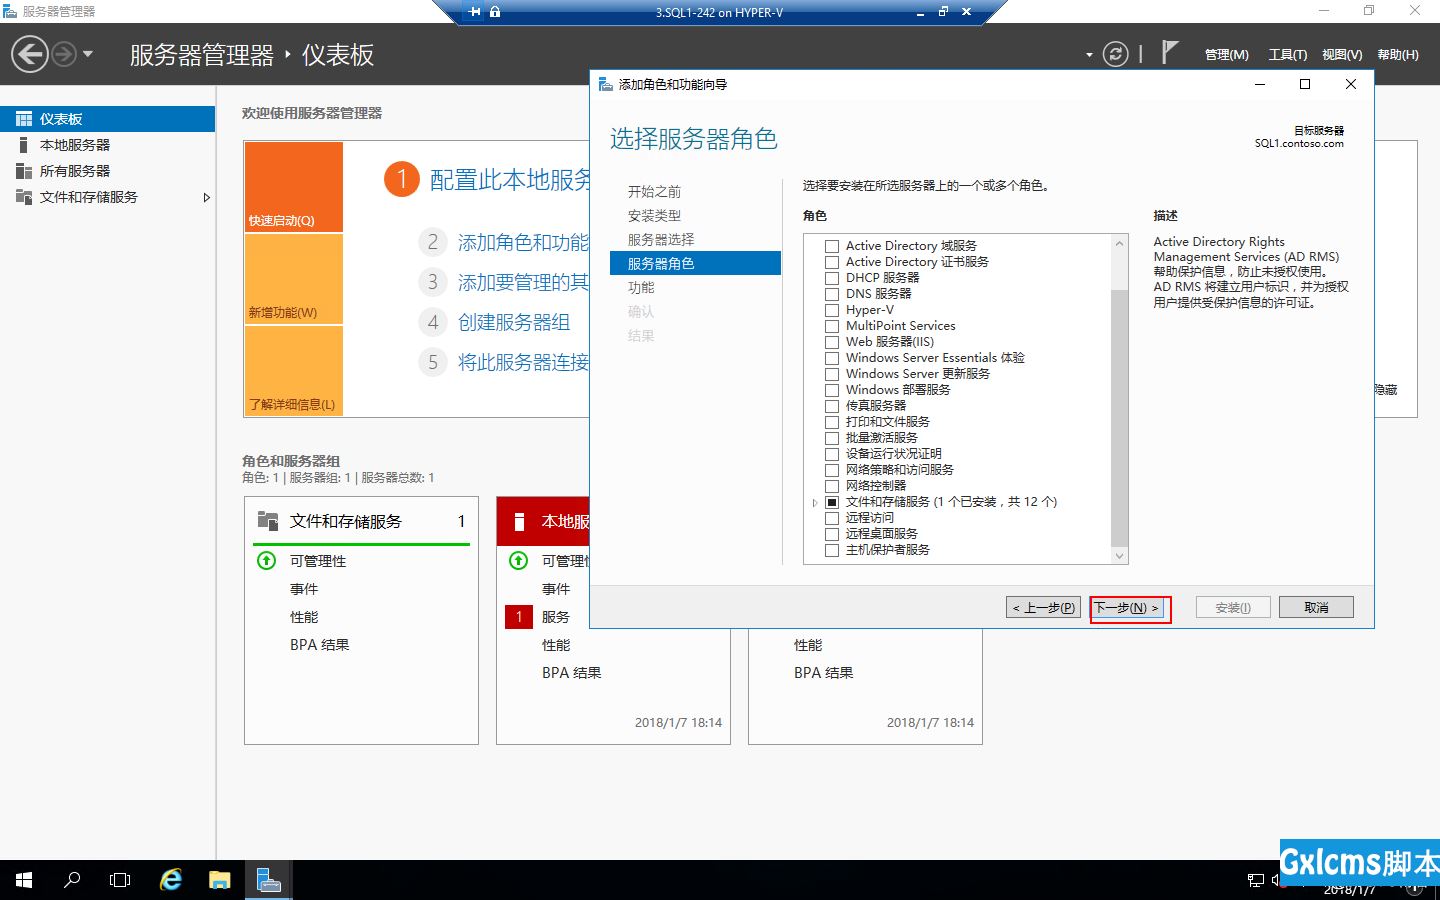The width and height of the screenshot is (1440, 900).
Task: Check Active Directory 域服务 role
Action: [x=832, y=246]
